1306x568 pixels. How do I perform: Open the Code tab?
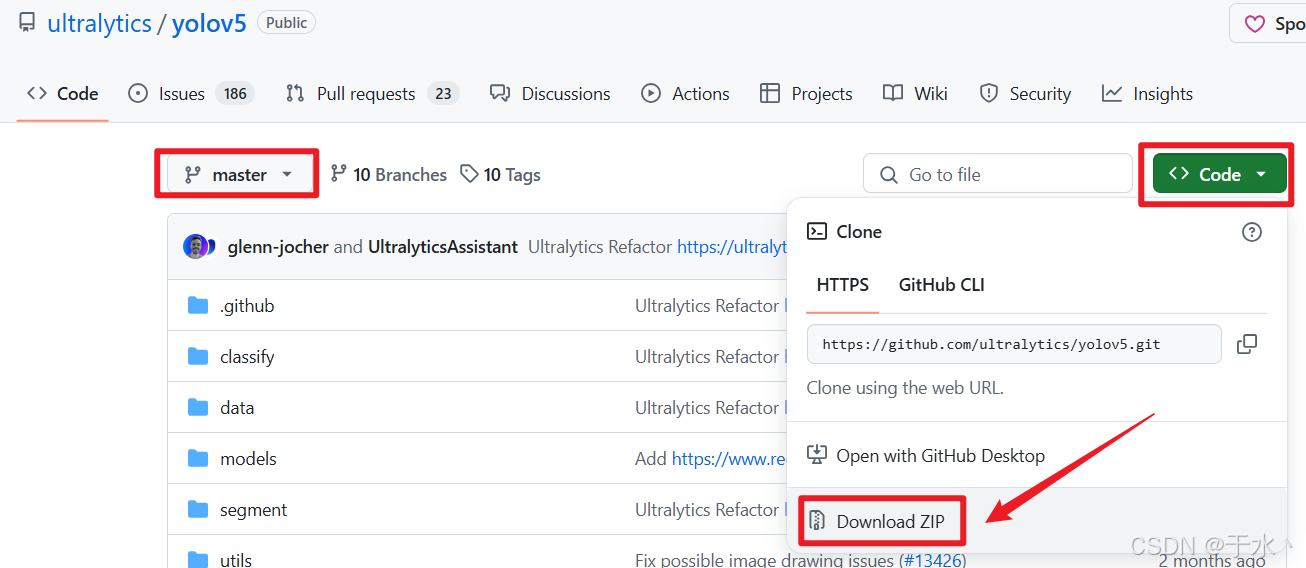(63, 93)
